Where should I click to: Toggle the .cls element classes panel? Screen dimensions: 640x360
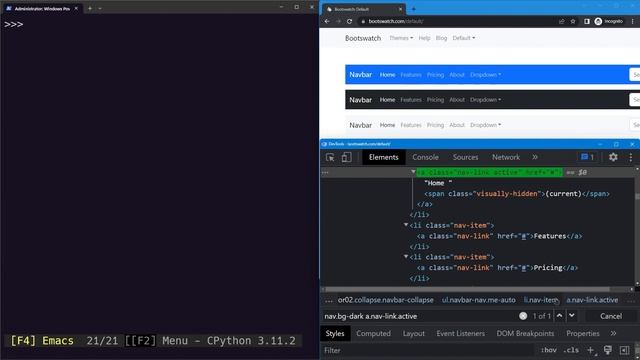[x=571, y=350]
